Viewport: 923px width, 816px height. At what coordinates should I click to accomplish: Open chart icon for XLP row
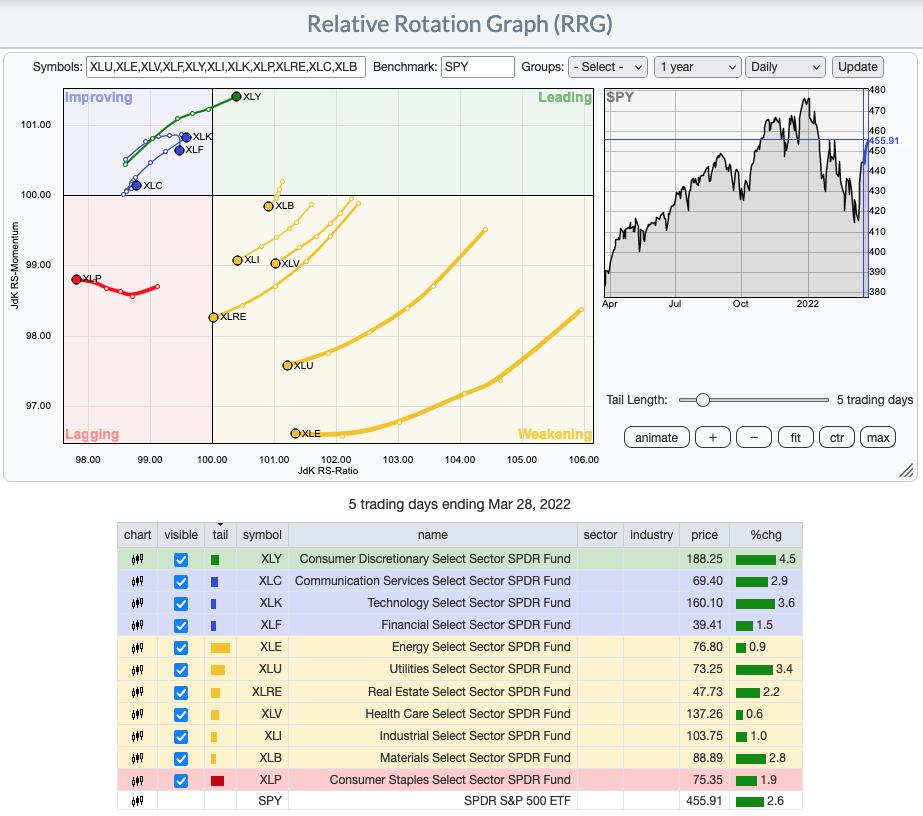coord(137,781)
